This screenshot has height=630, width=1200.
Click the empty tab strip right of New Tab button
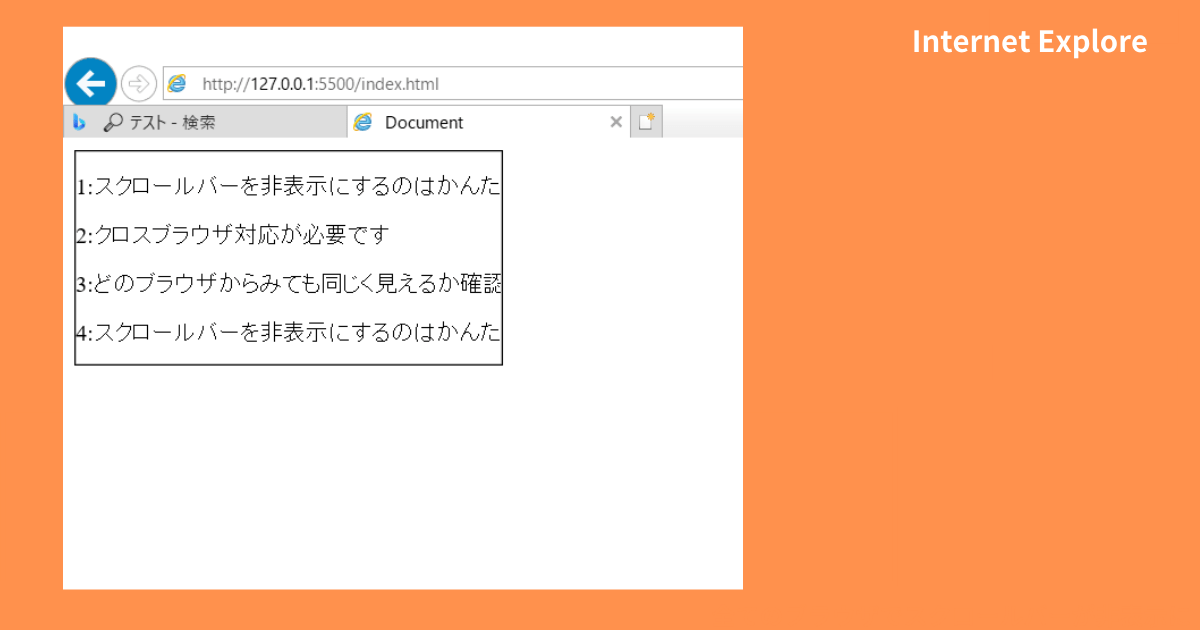coord(702,122)
